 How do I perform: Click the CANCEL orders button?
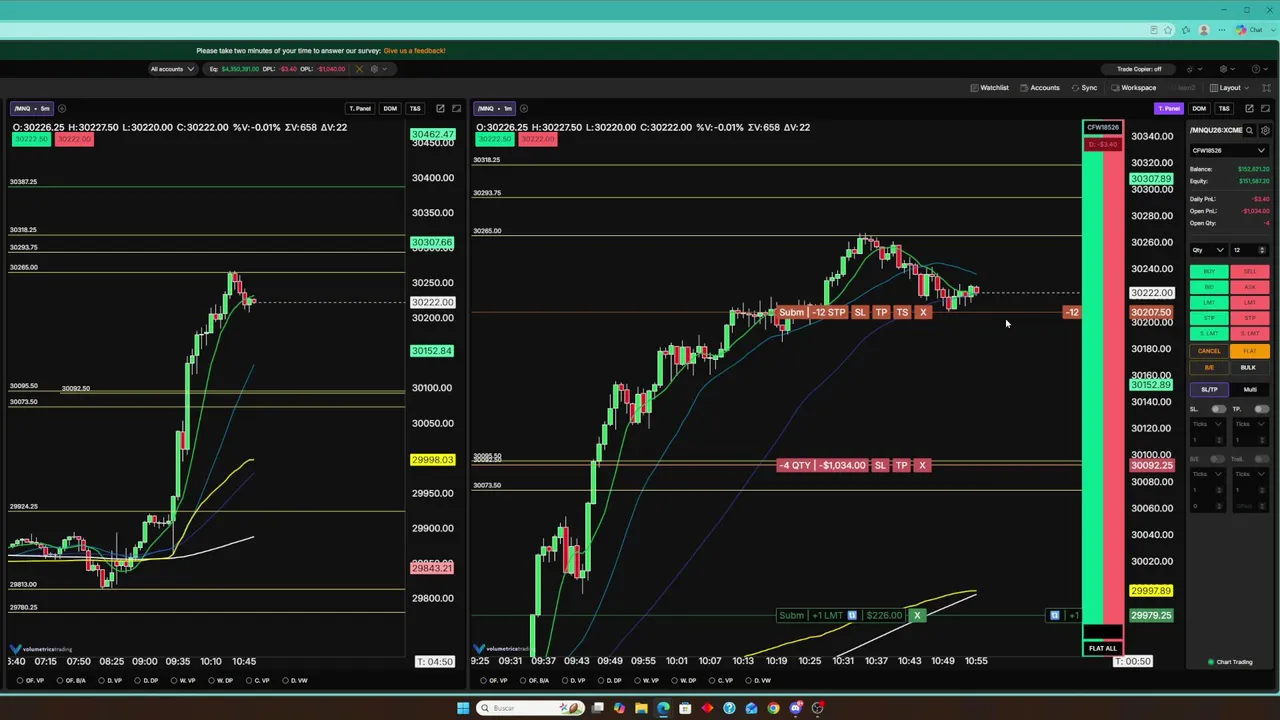tap(1209, 351)
